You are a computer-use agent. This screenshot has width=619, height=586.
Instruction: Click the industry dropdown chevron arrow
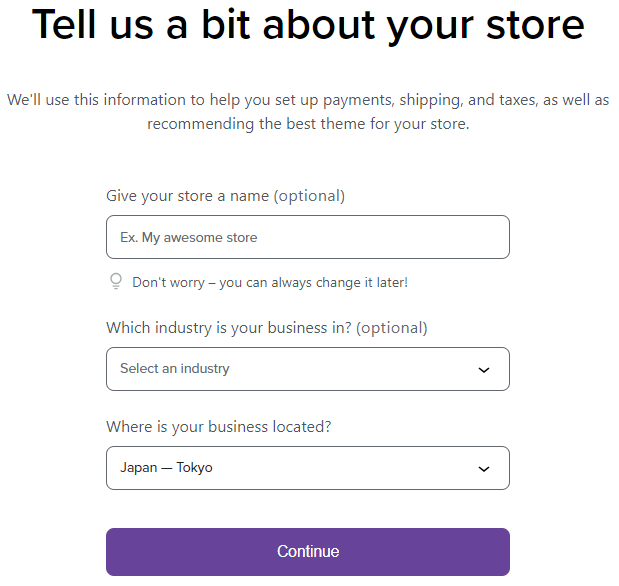484,369
